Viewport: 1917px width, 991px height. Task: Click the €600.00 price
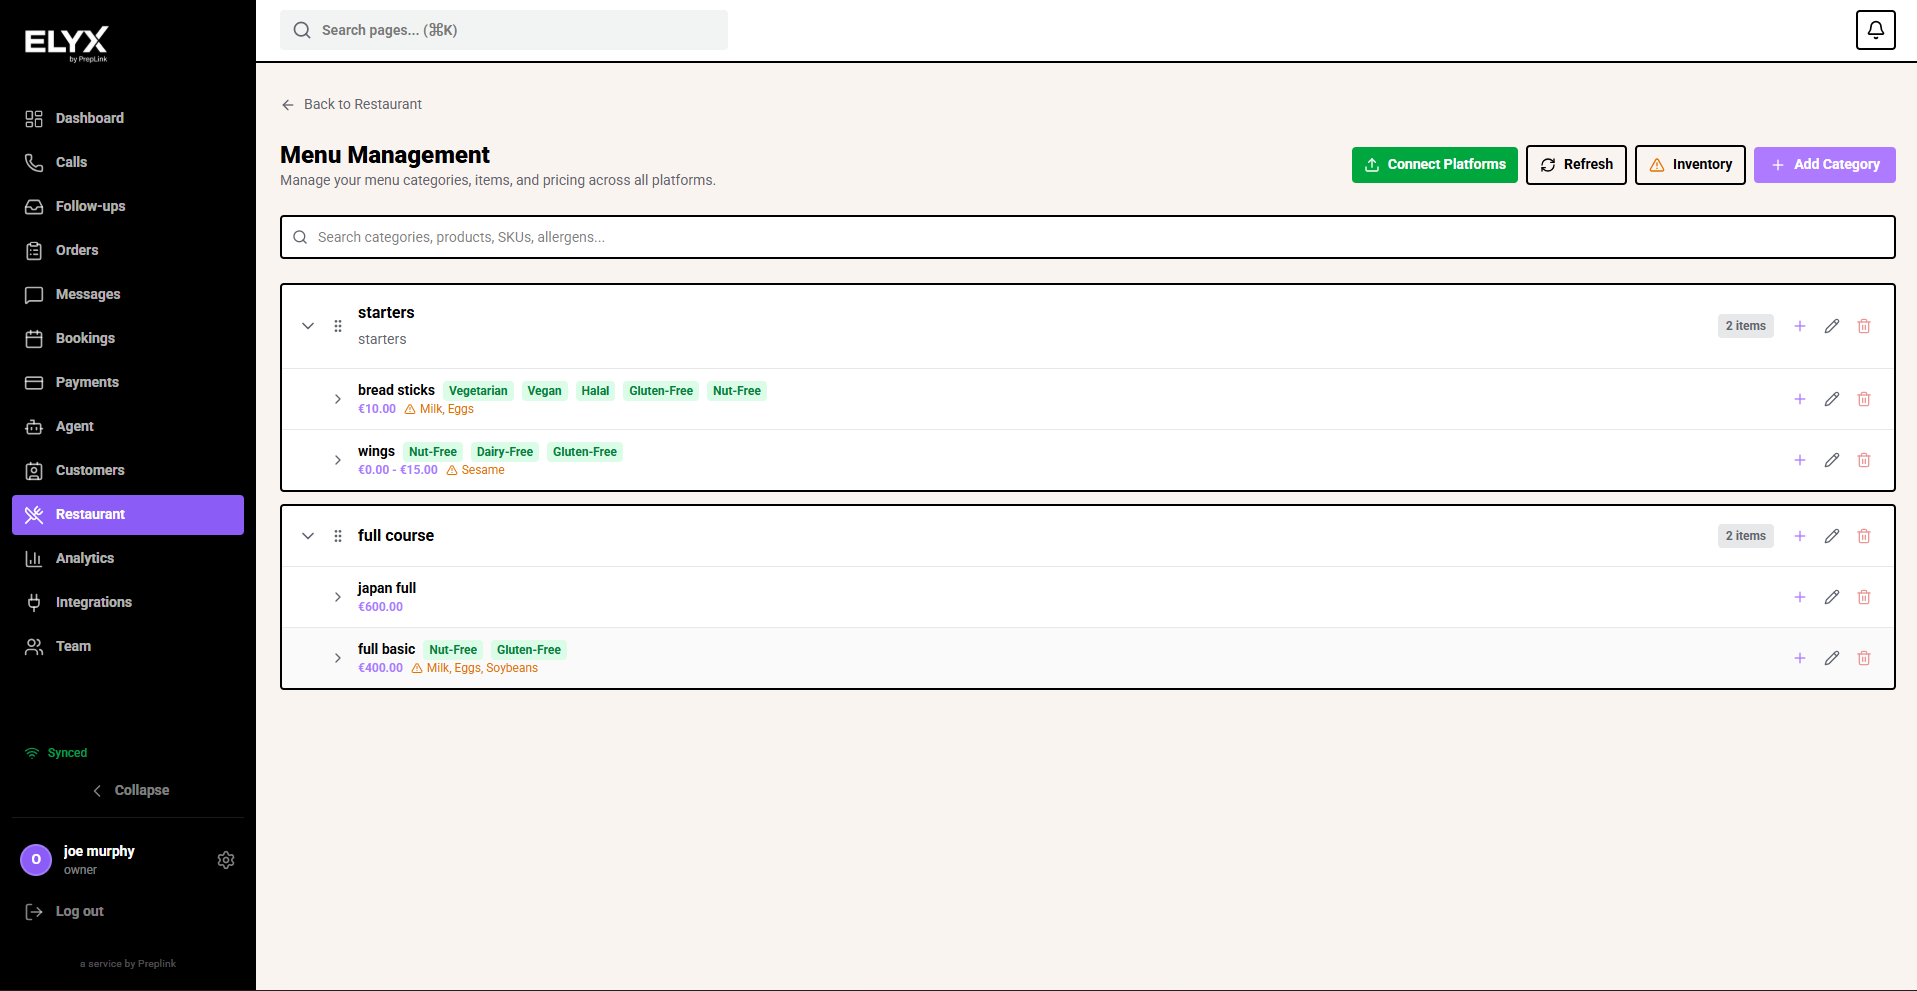[x=381, y=607]
